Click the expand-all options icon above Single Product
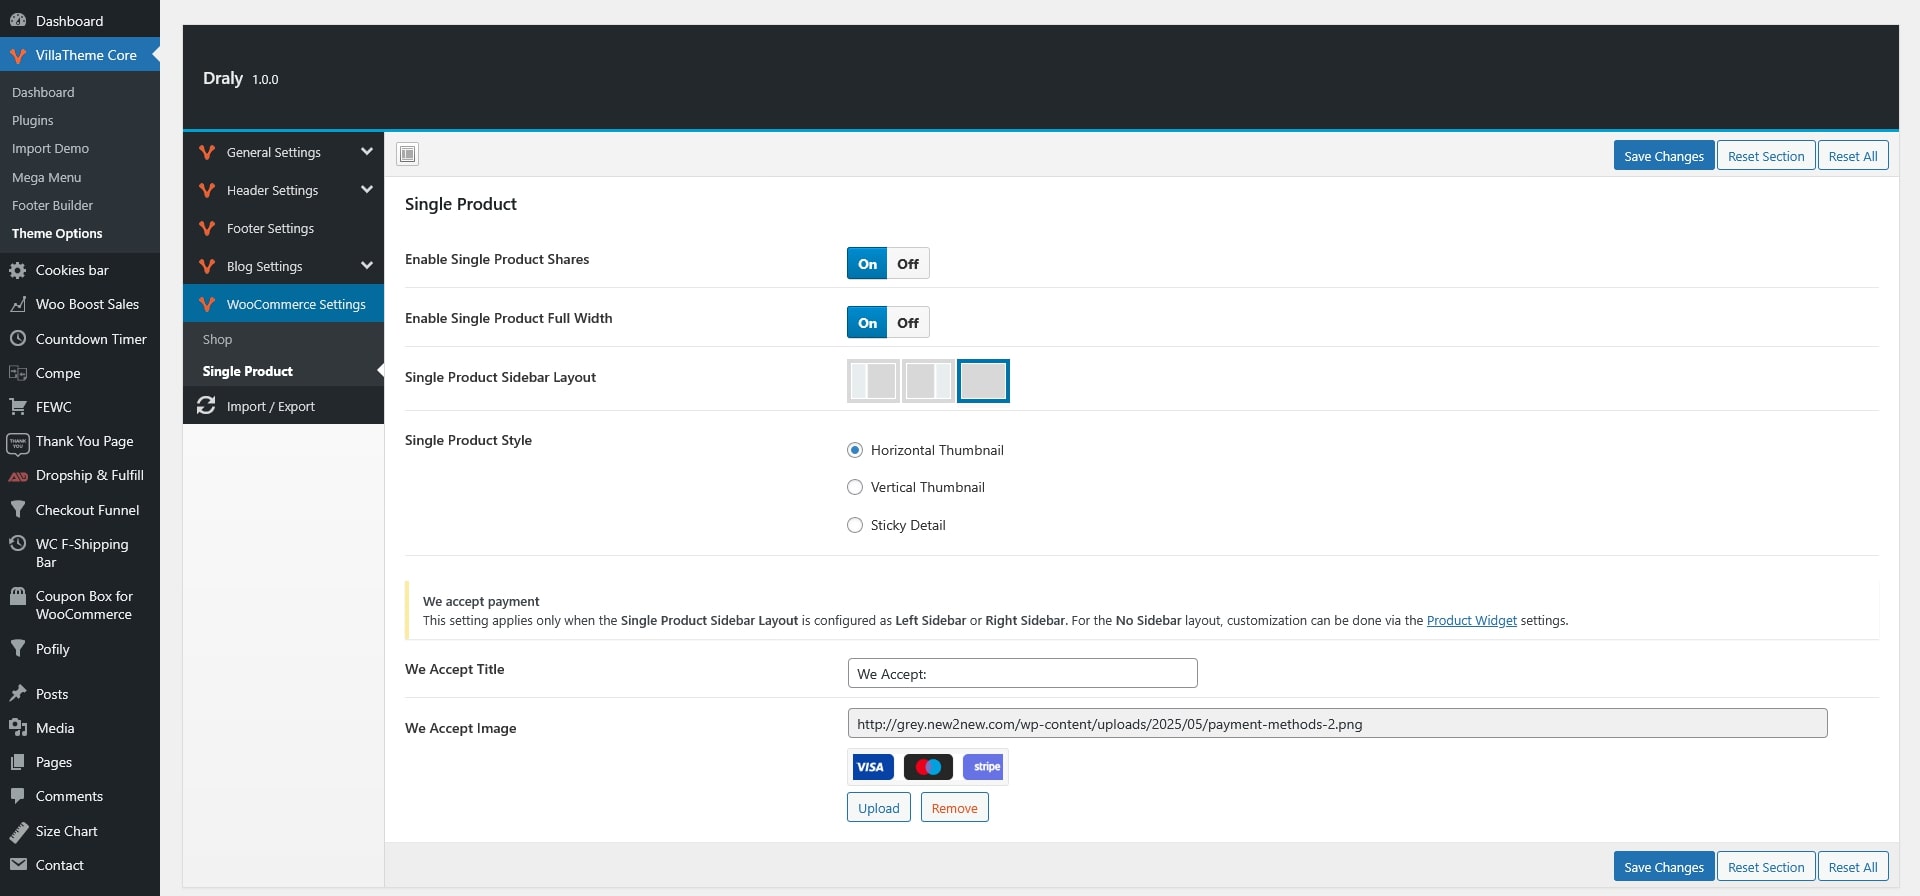Image resolution: width=1920 pixels, height=896 pixels. pos(407,154)
